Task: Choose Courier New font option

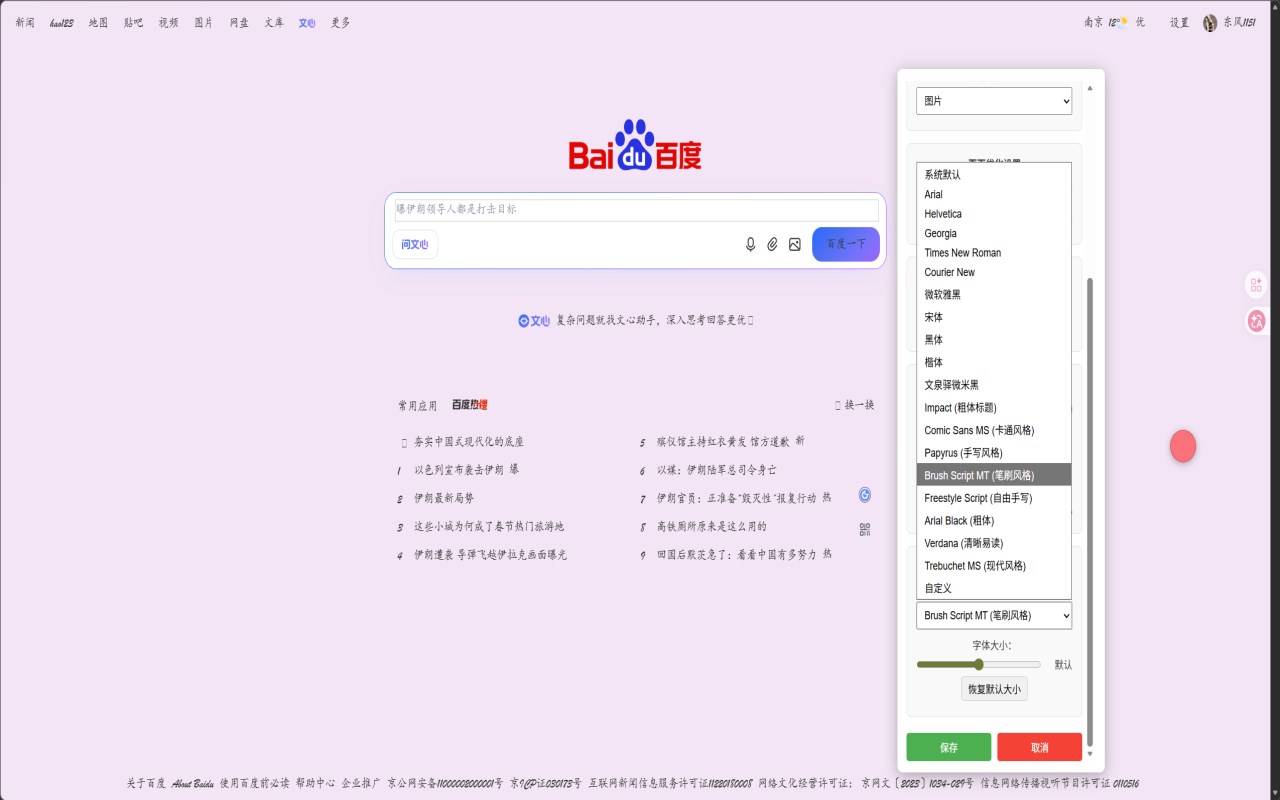Action: pyautogui.click(x=994, y=273)
